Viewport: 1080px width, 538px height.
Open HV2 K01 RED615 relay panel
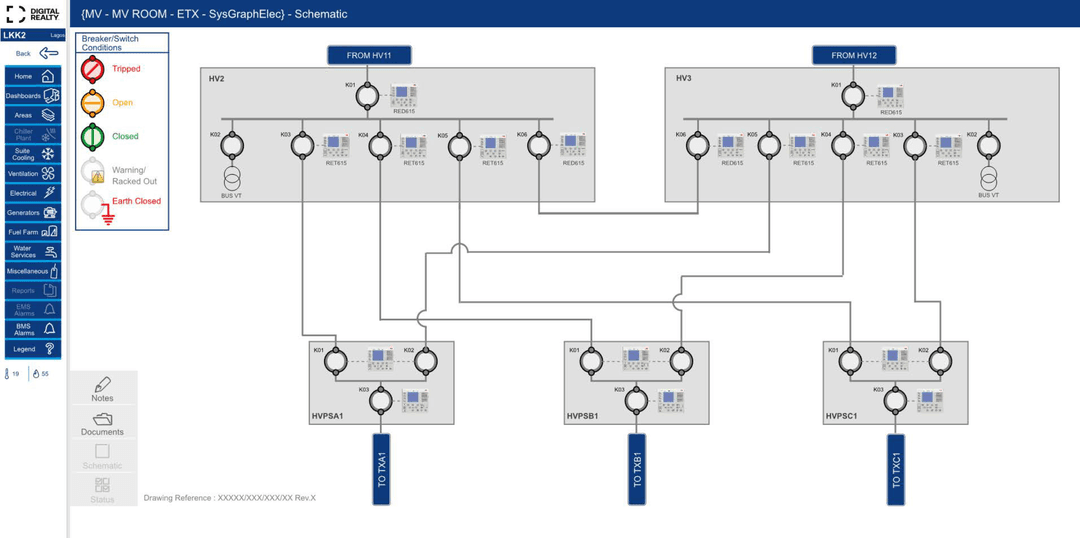(x=405, y=96)
